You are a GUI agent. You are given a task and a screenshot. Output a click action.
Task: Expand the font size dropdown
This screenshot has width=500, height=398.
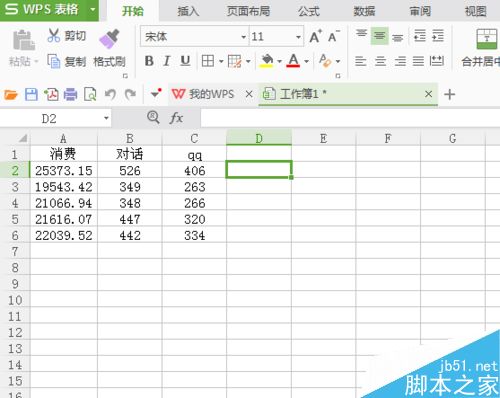(x=298, y=37)
